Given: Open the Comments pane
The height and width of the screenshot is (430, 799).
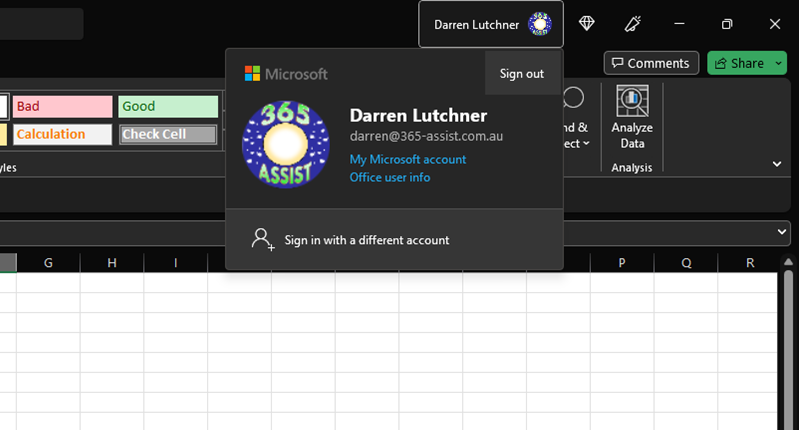Looking at the screenshot, I should 651,63.
